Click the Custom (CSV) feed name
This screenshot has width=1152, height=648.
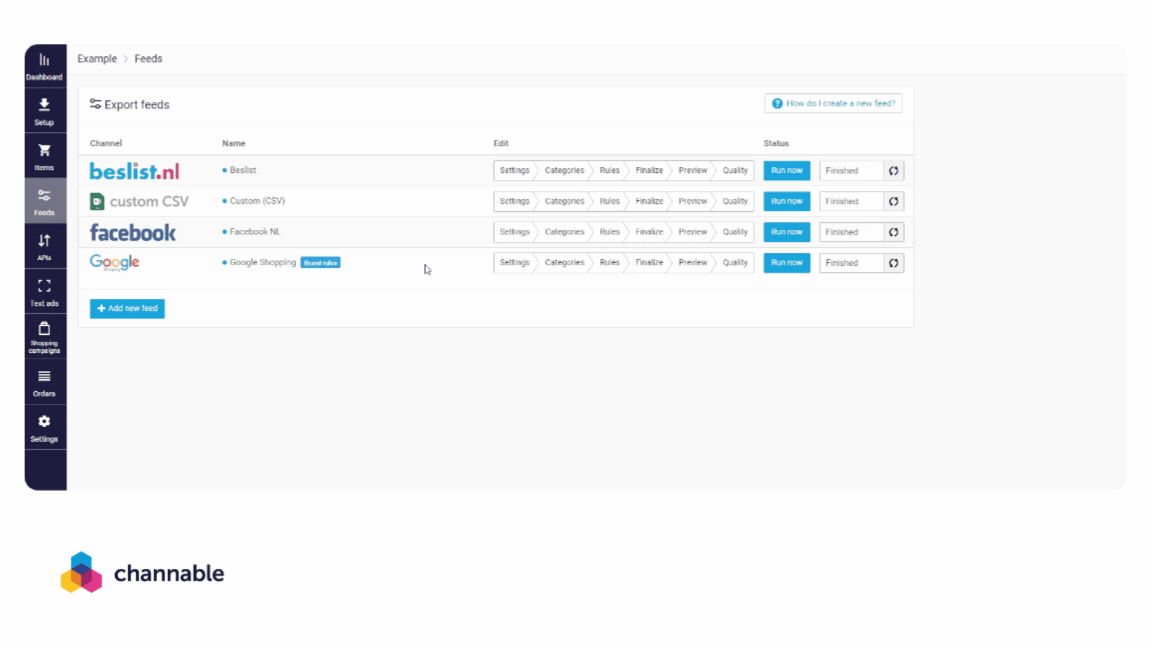coord(257,201)
